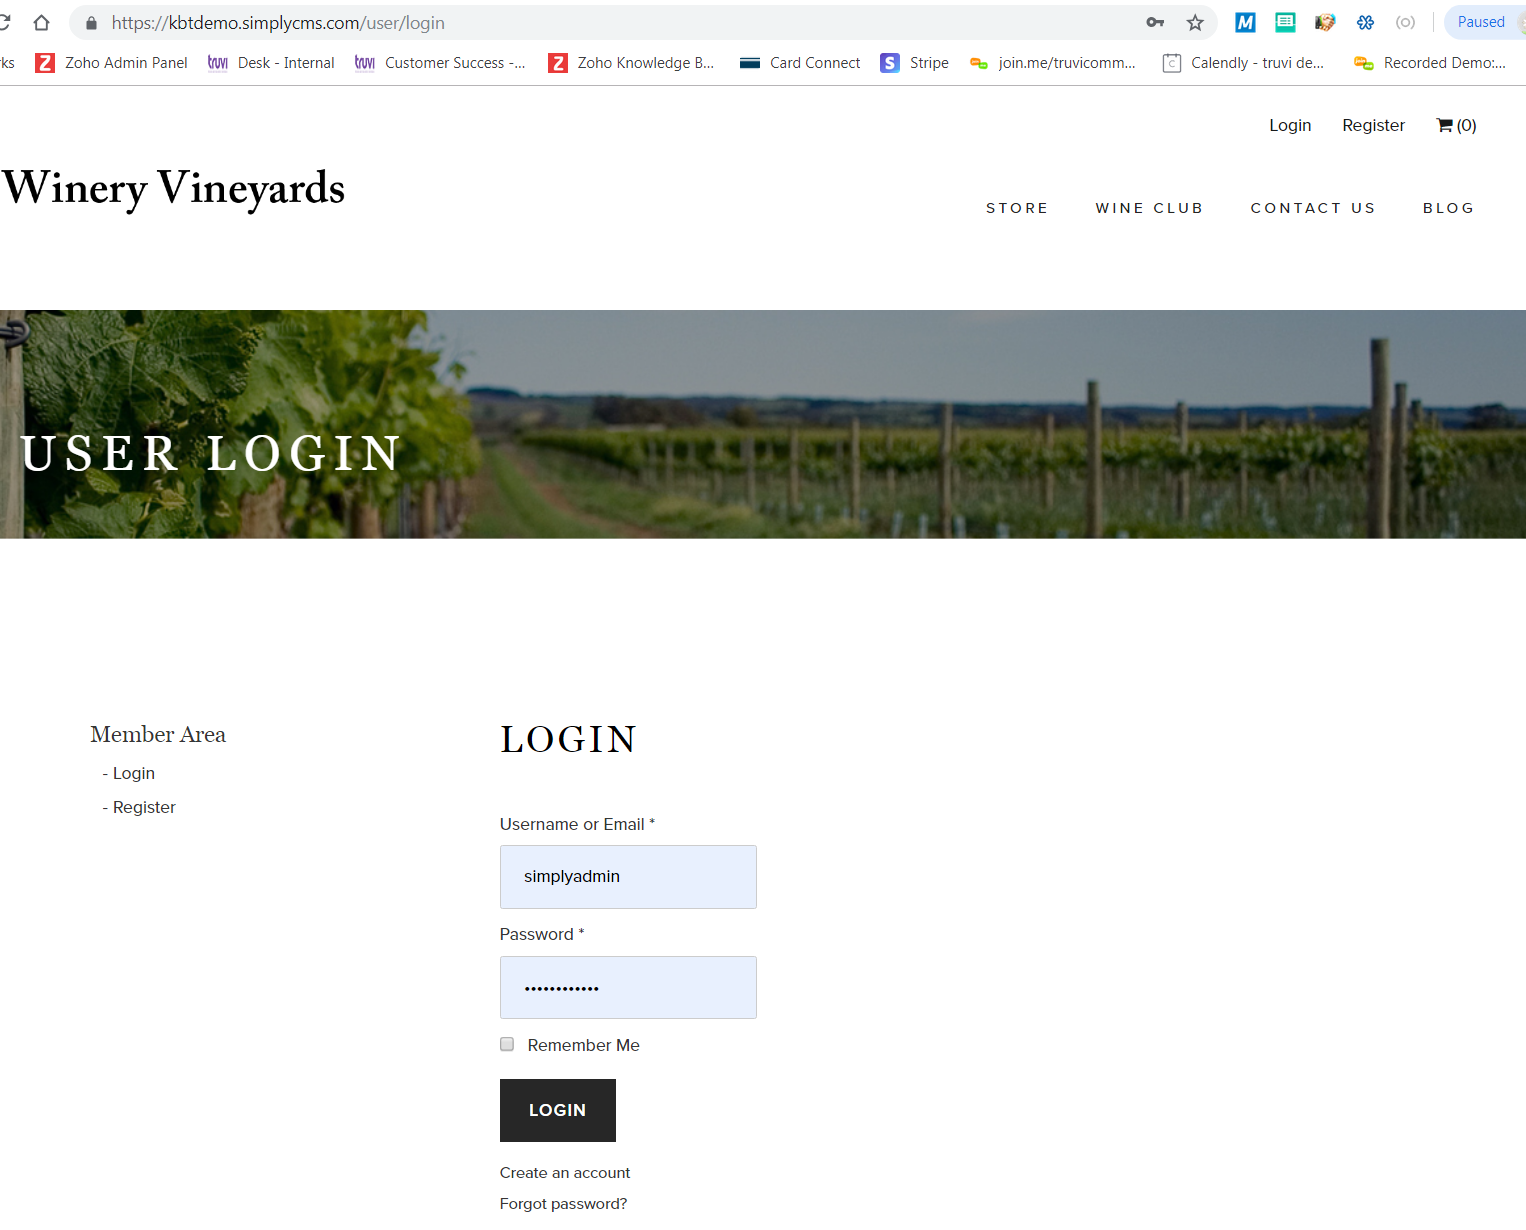The height and width of the screenshot is (1230, 1526).
Task: Open the Stripe bookmark
Action: pos(915,63)
